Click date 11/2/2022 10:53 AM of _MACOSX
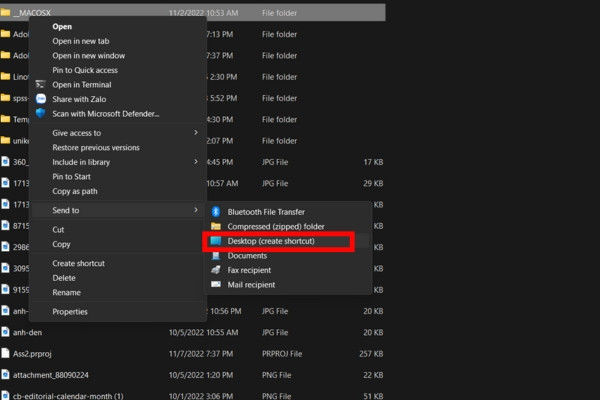Viewport: 600px width, 400px height. click(x=204, y=13)
